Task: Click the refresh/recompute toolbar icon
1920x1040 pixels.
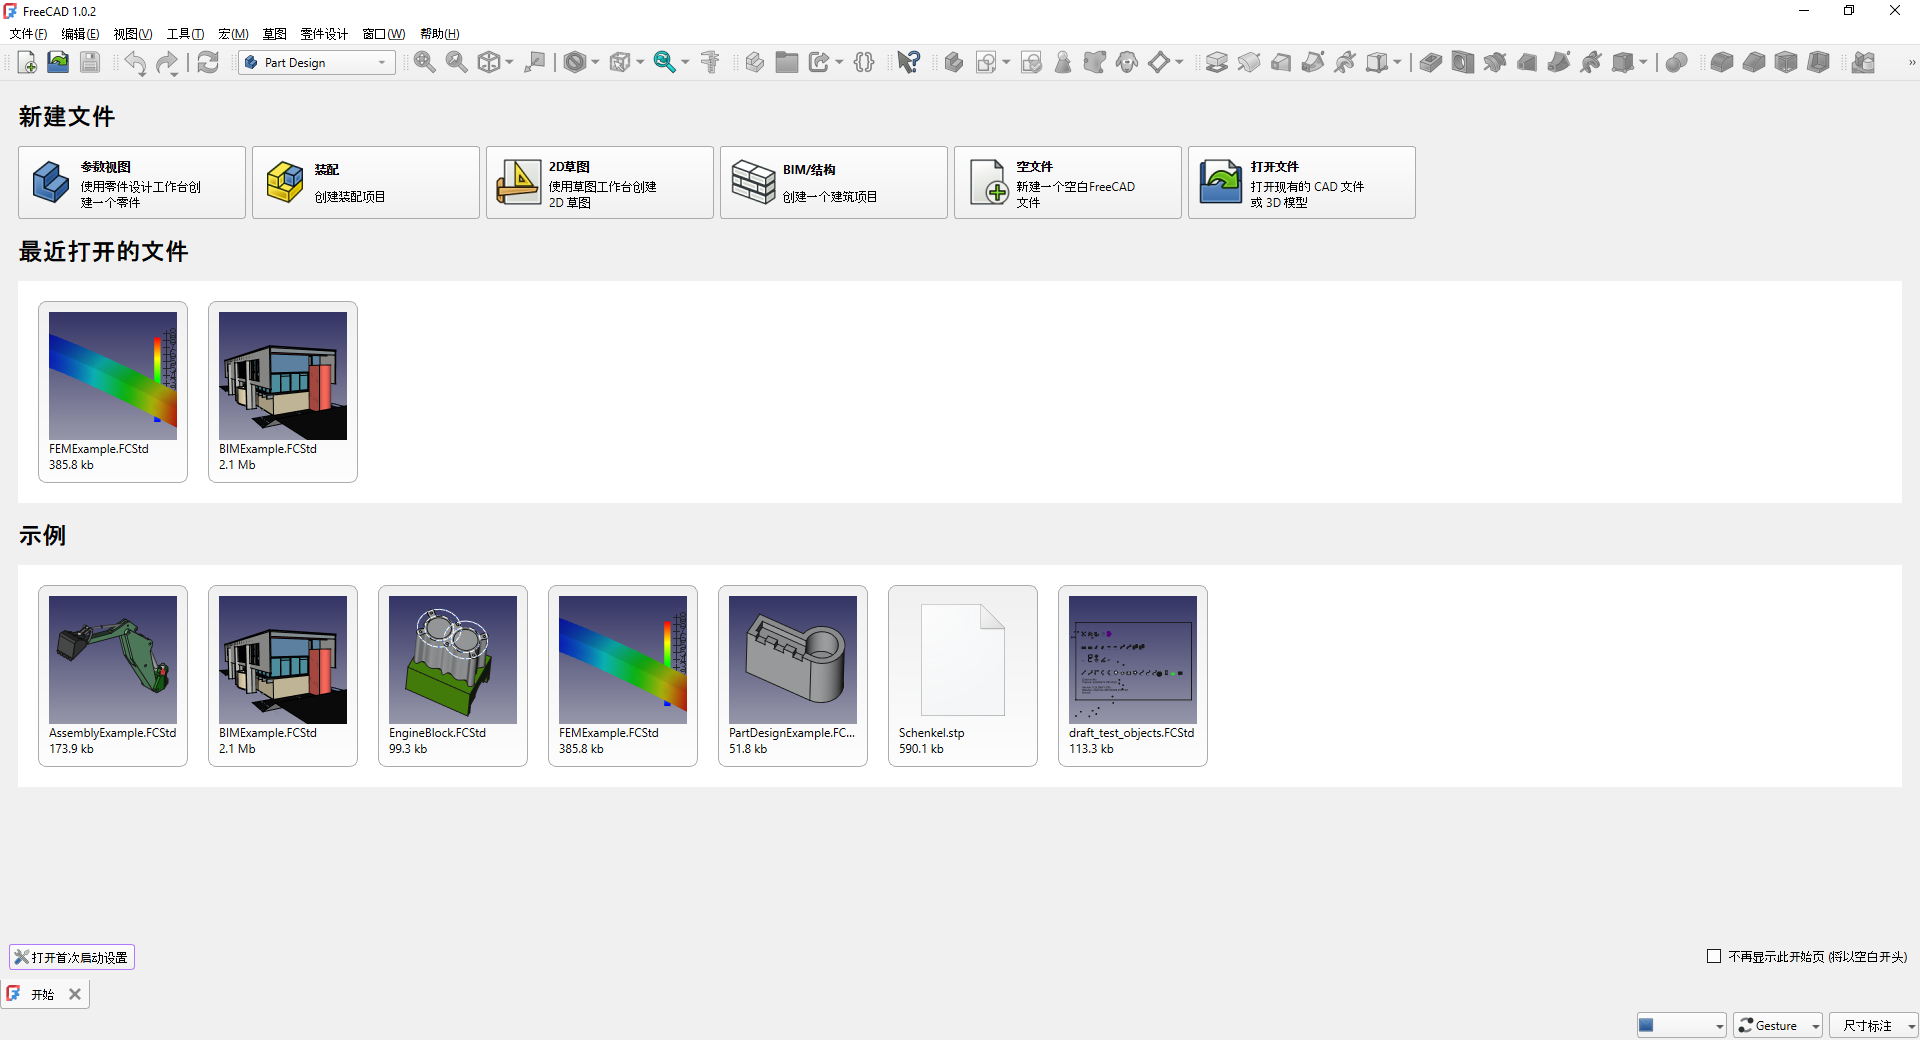Action: pyautogui.click(x=208, y=63)
